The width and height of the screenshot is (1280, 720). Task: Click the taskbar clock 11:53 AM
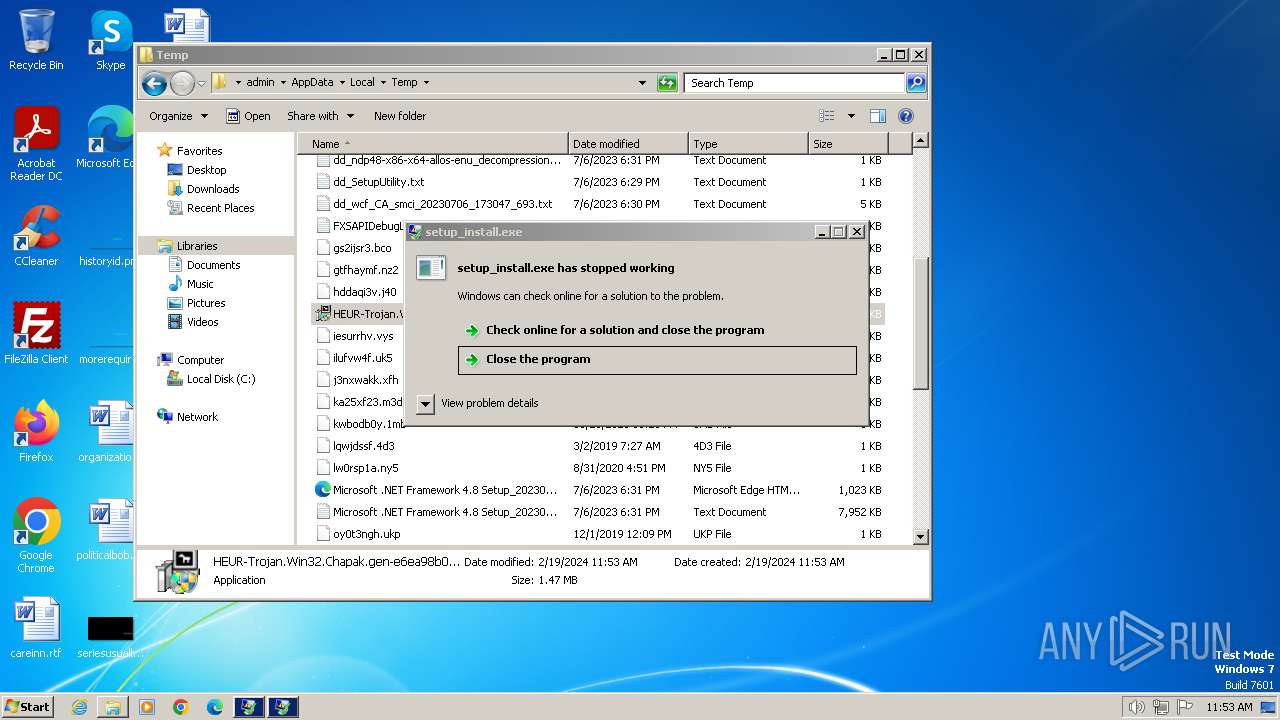[x=1229, y=707]
